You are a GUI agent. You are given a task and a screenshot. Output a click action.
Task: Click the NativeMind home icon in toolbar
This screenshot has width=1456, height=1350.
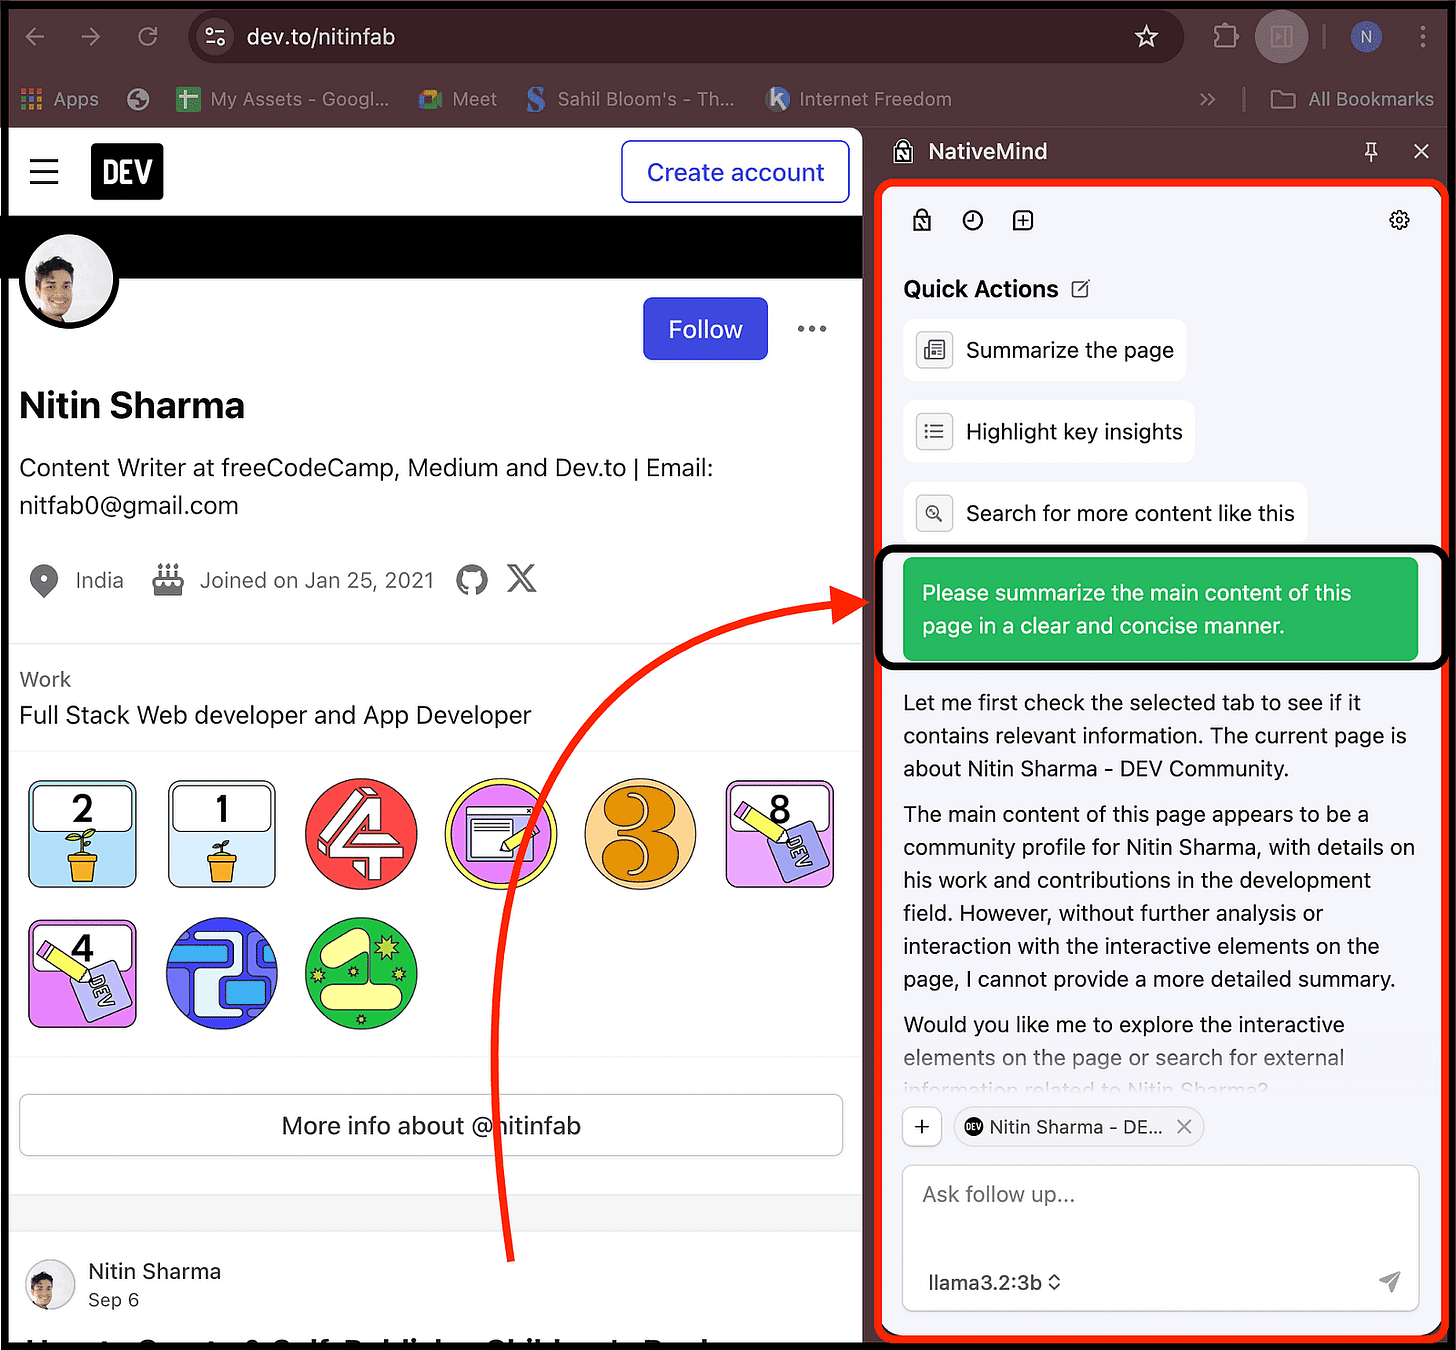pos(922,220)
